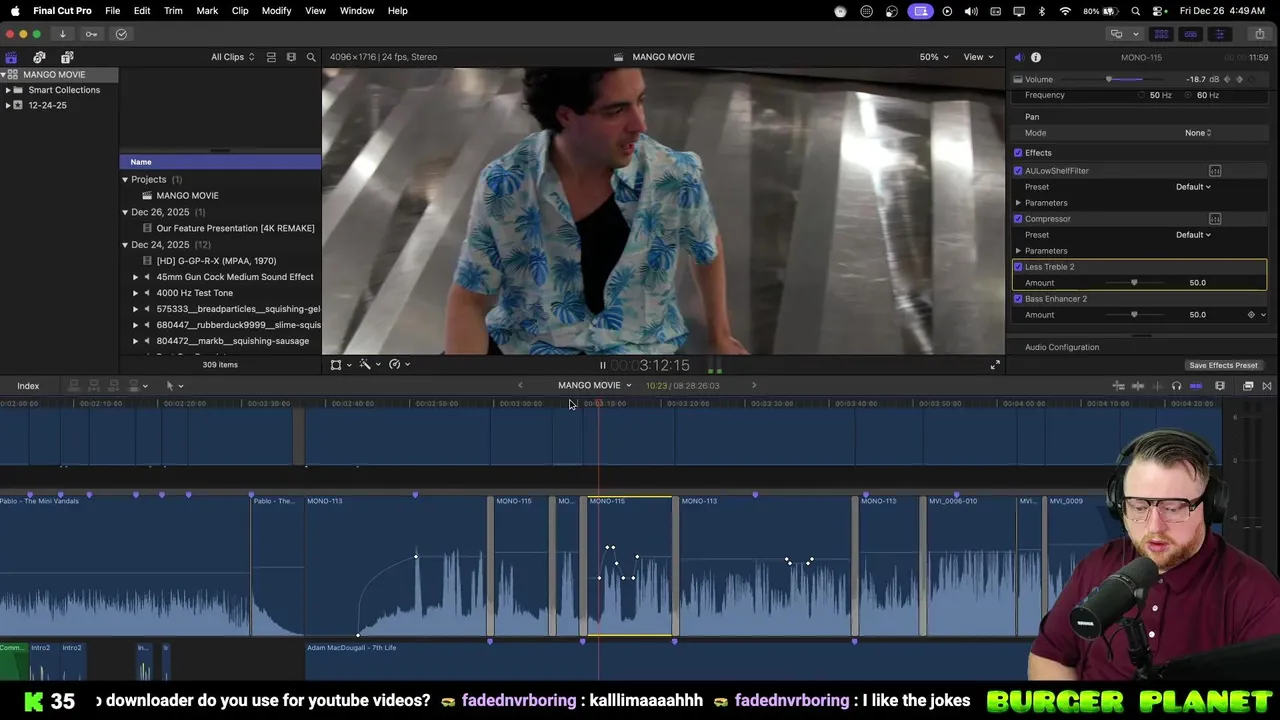Toggle the Timeline panel visibility icon
The image size is (1280, 720).
[1190, 34]
